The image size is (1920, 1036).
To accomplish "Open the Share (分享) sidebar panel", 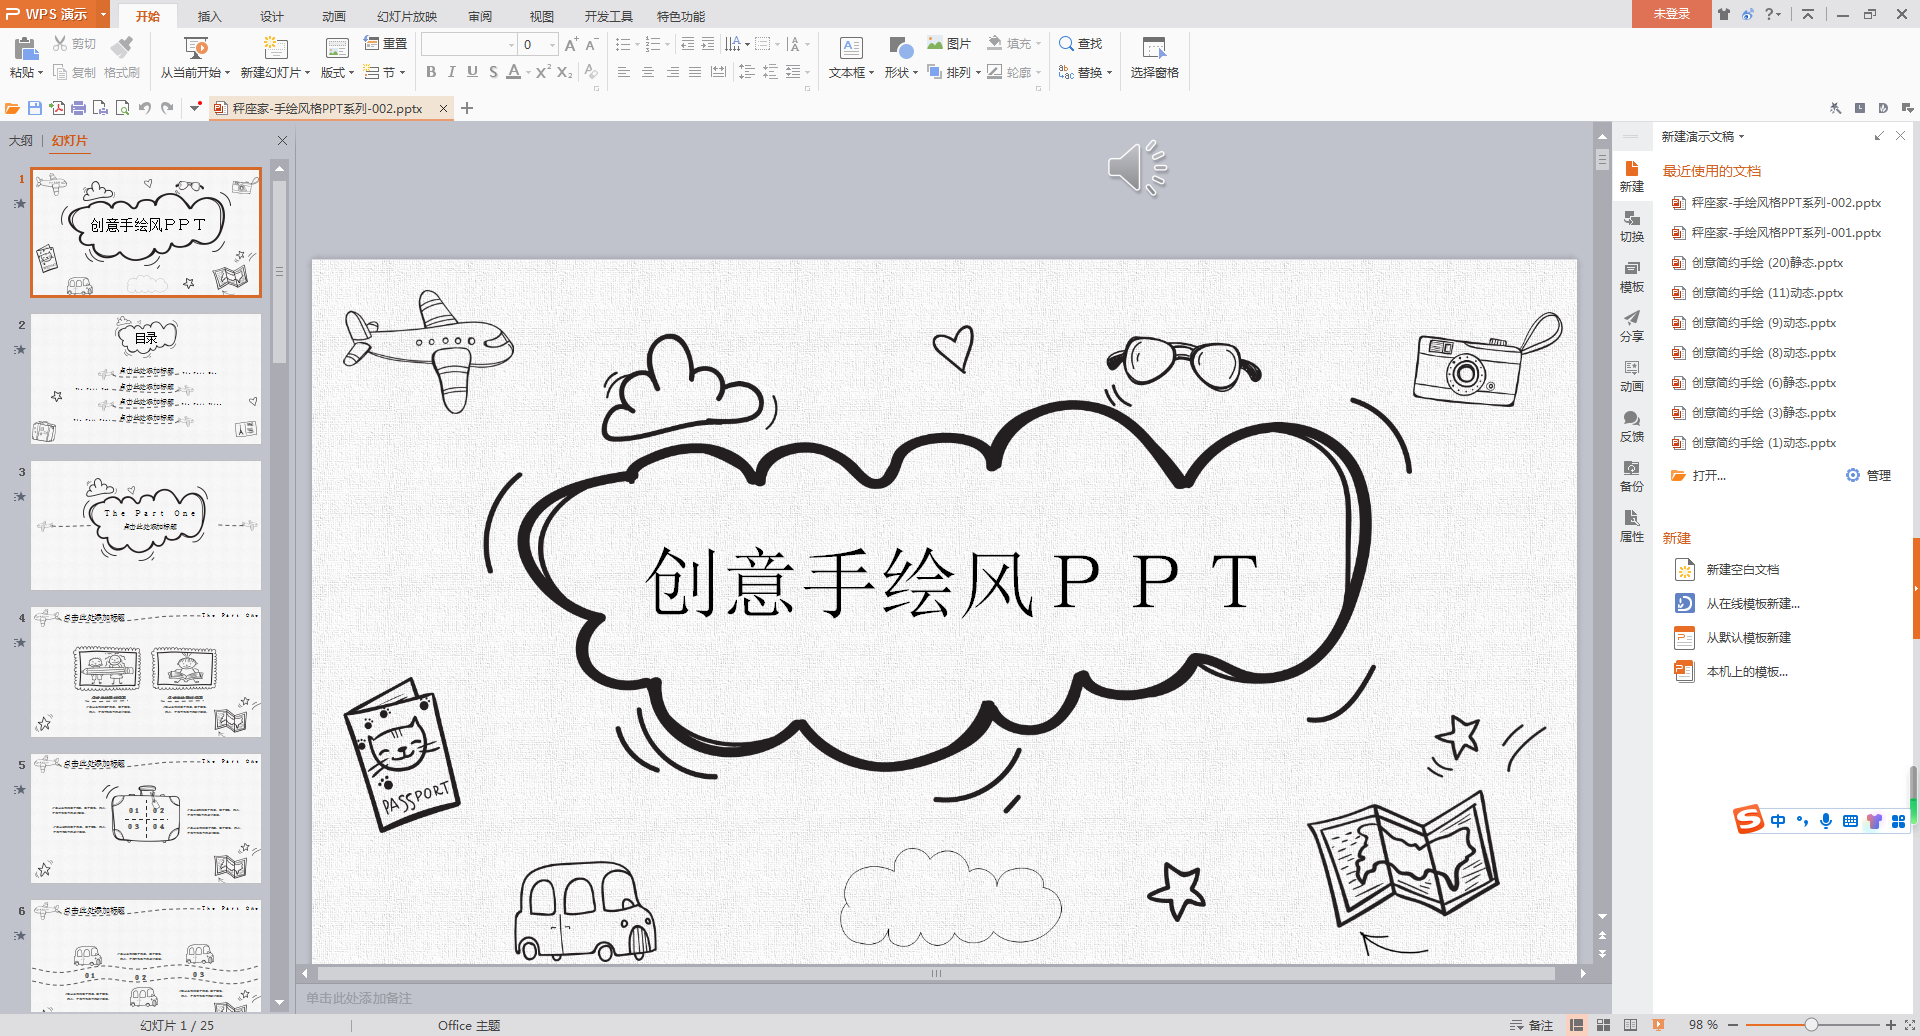I will (x=1632, y=327).
